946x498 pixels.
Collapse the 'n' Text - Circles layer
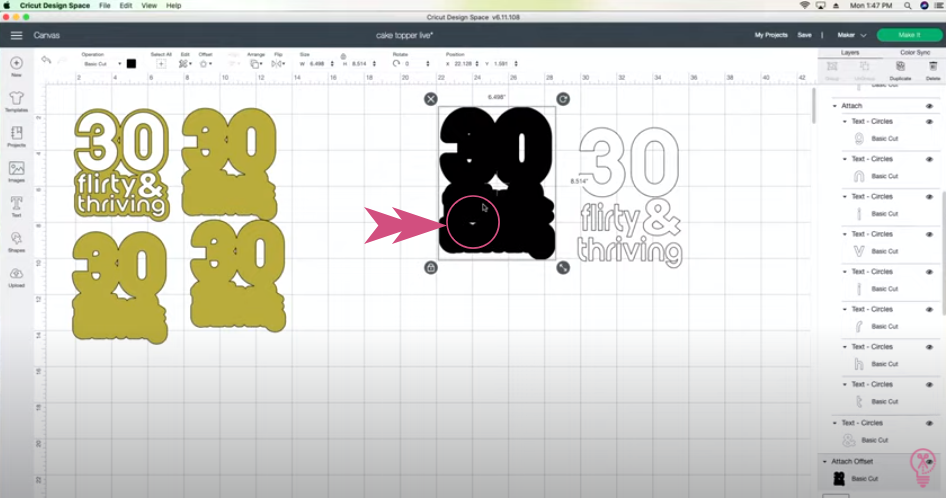tap(845, 159)
